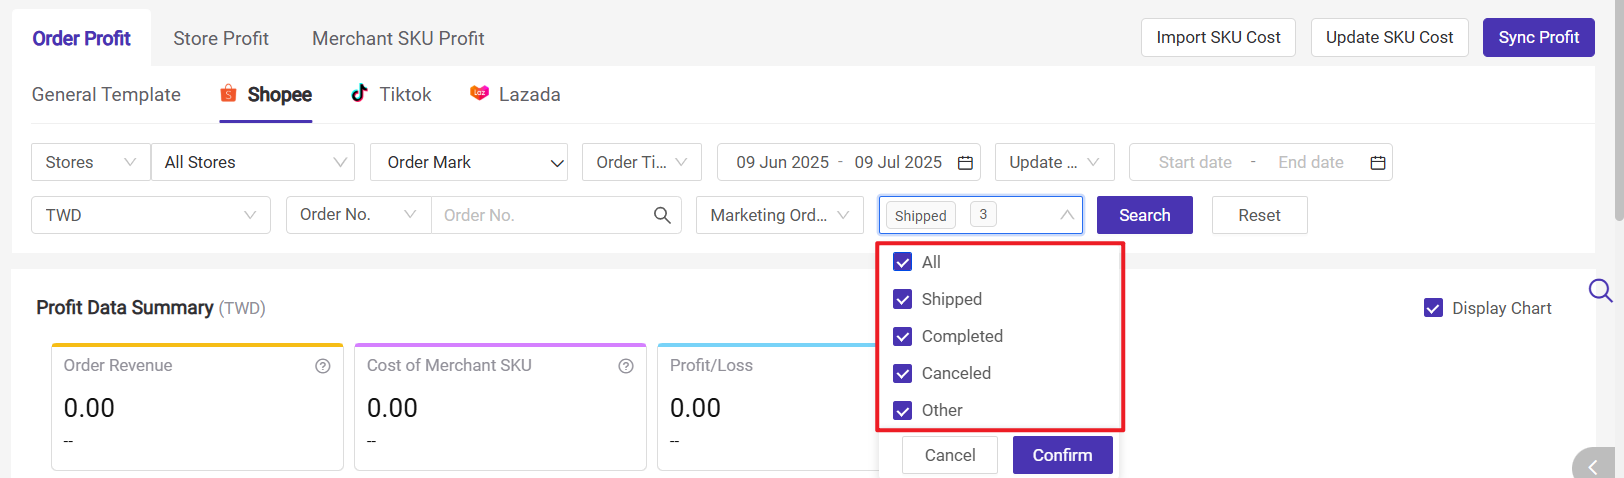Click calendar icon in Start date range
This screenshot has width=1624, height=478.
1377,163
